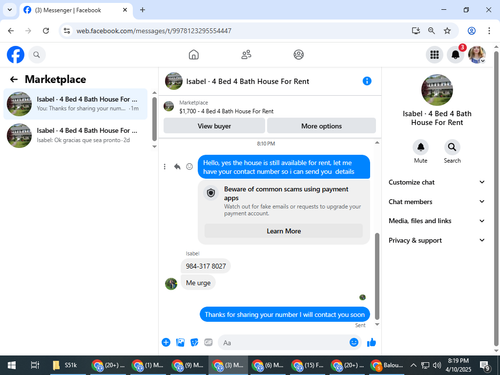The image size is (500, 375).
Task: Open the blue plus more-actions icon
Action: click(x=166, y=342)
